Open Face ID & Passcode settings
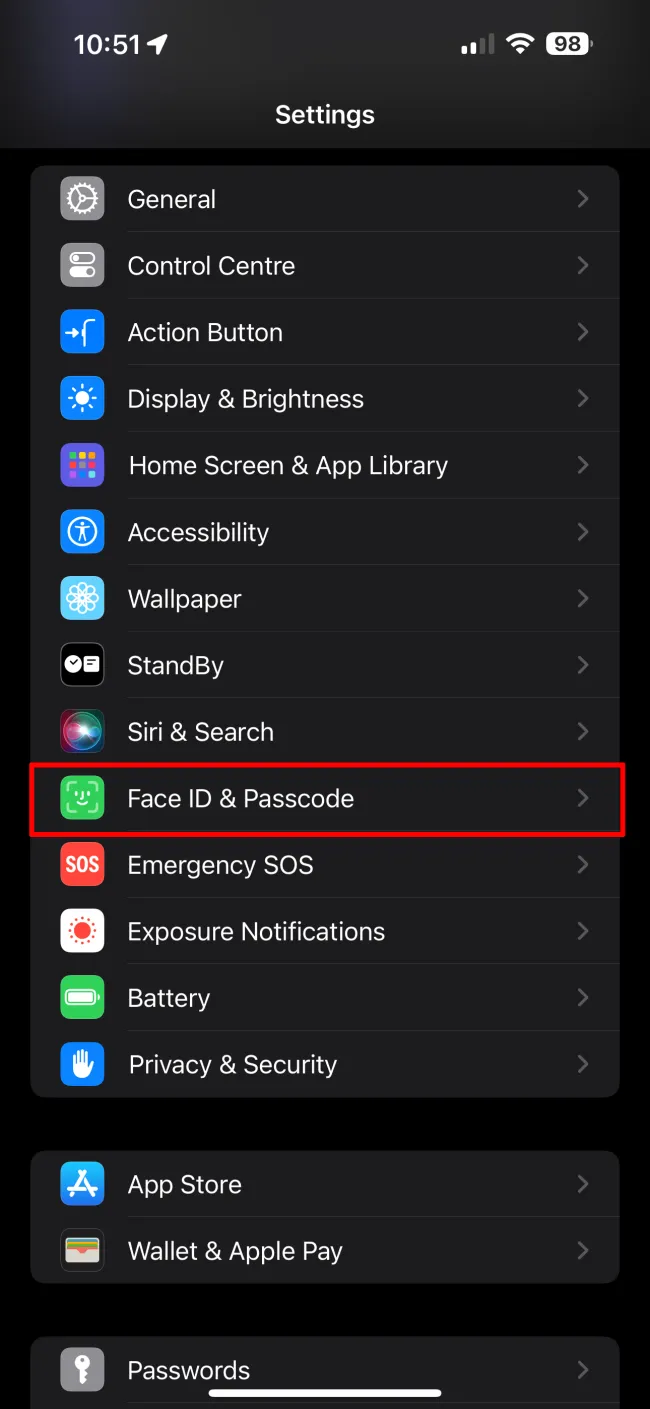The height and width of the screenshot is (1409, 650). (x=326, y=798)
